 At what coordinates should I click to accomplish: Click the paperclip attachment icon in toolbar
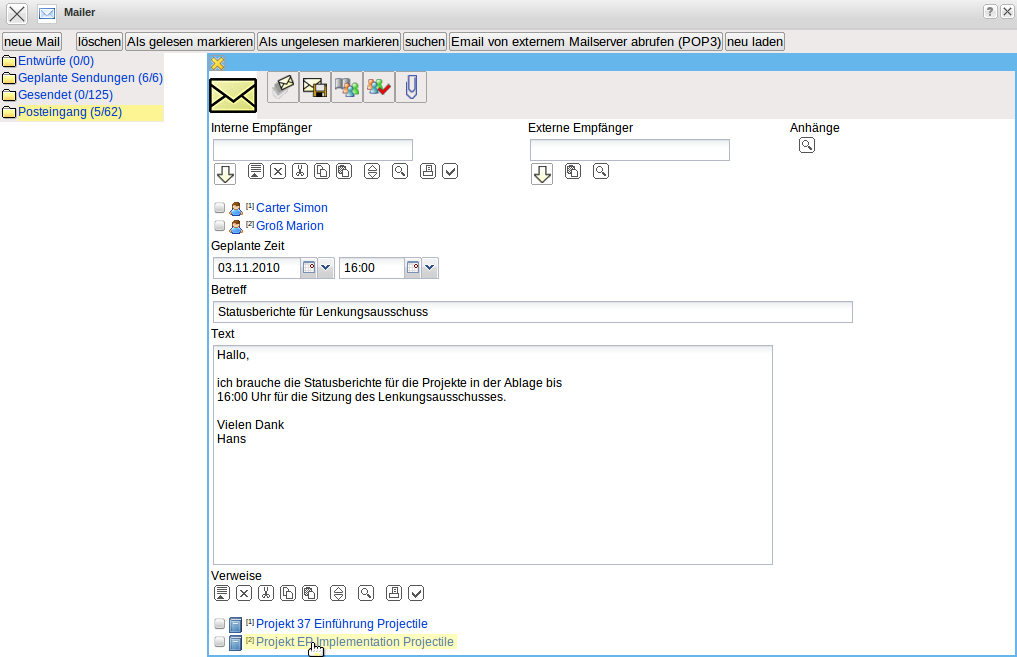[410, 88]
